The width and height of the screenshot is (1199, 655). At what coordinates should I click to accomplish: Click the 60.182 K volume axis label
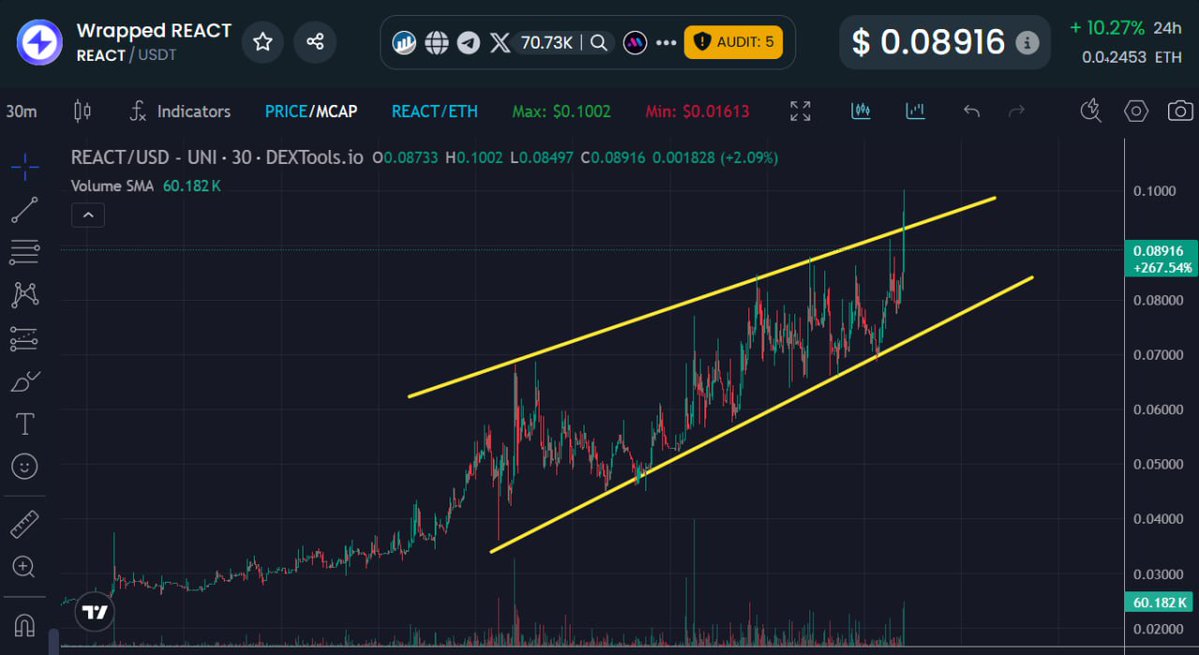pyautogui.click(x=1162, y=602)
